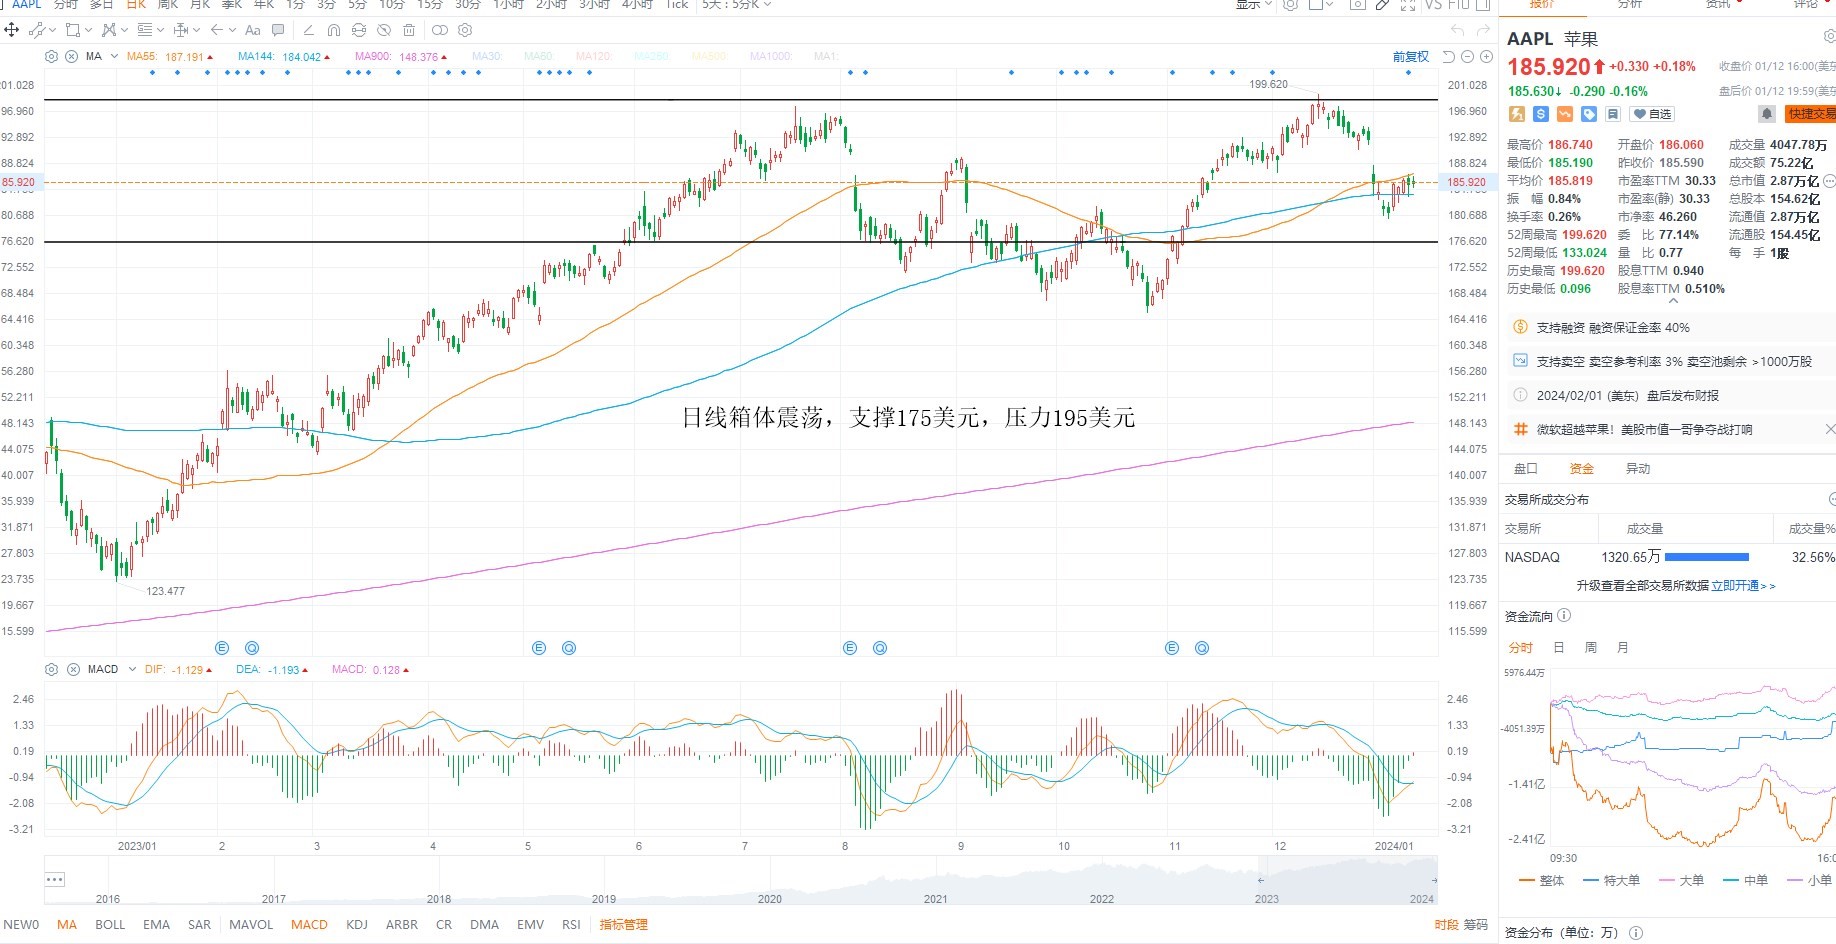This screenshot has height=944, width=1836.
Task: Click the 快捷交易 quick trade button
Action: [x=1811, y=114]
